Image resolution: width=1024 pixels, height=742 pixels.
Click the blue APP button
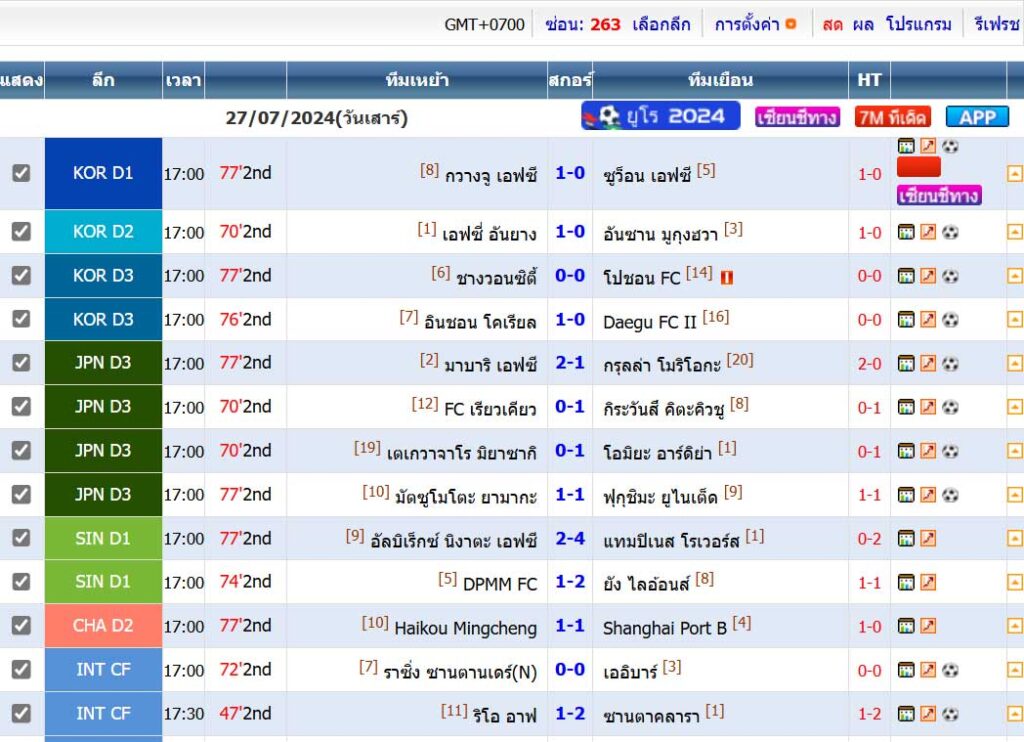click(977, 118)
